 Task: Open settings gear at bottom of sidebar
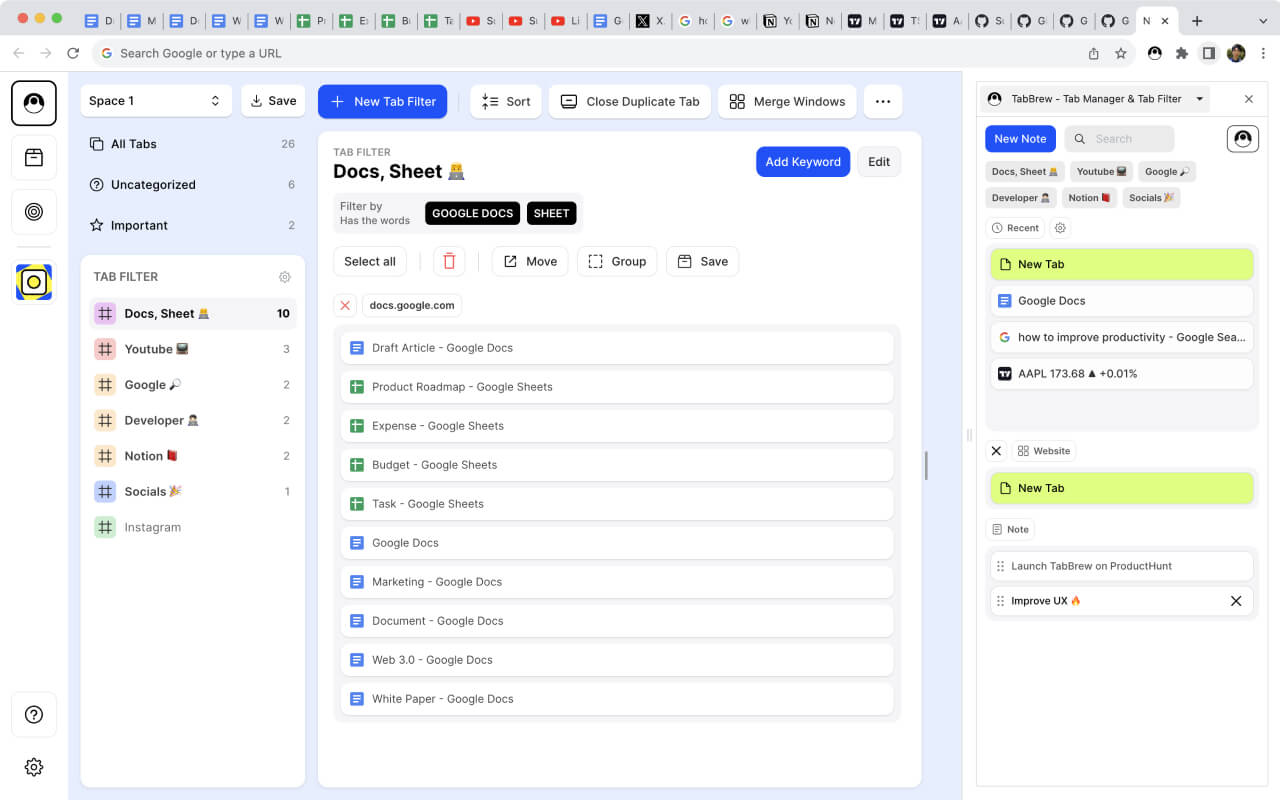pyautogui.click(x=33, y=767)
